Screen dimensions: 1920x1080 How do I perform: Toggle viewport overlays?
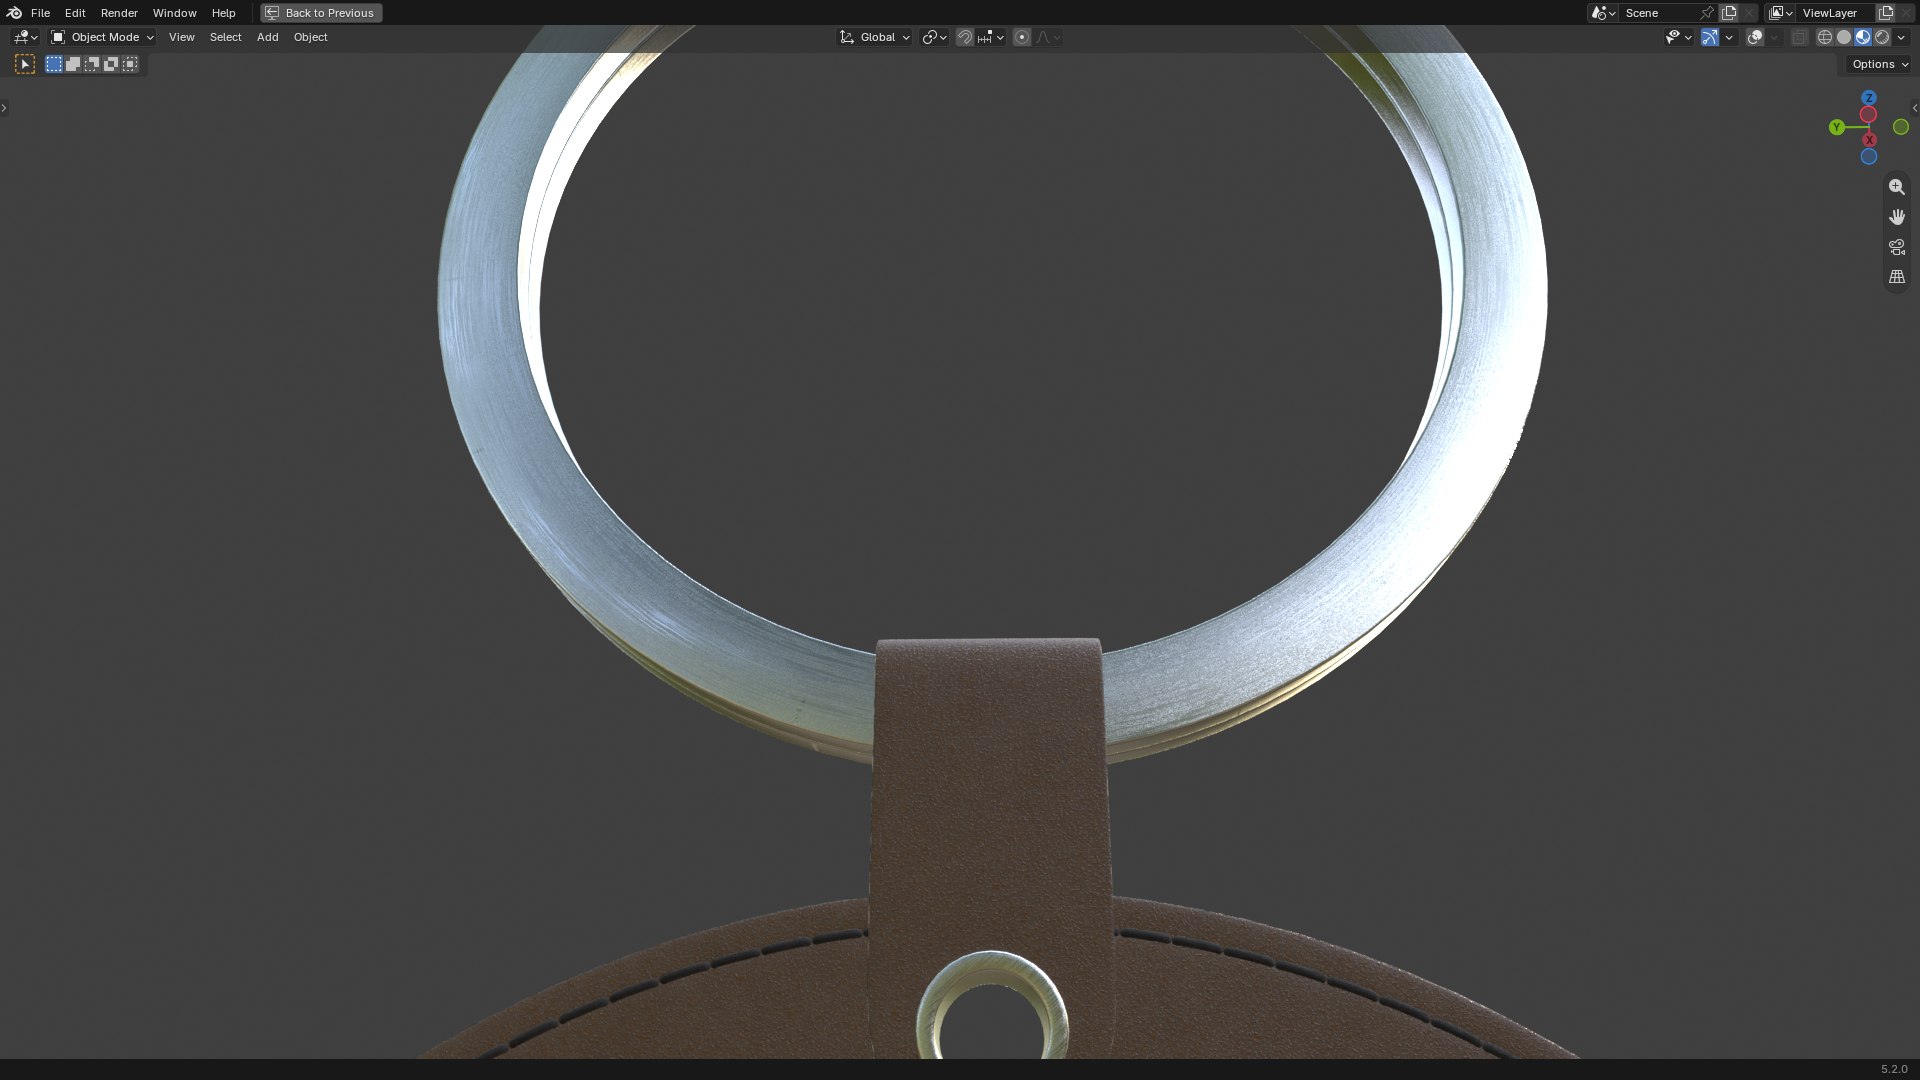[1755, 37]
